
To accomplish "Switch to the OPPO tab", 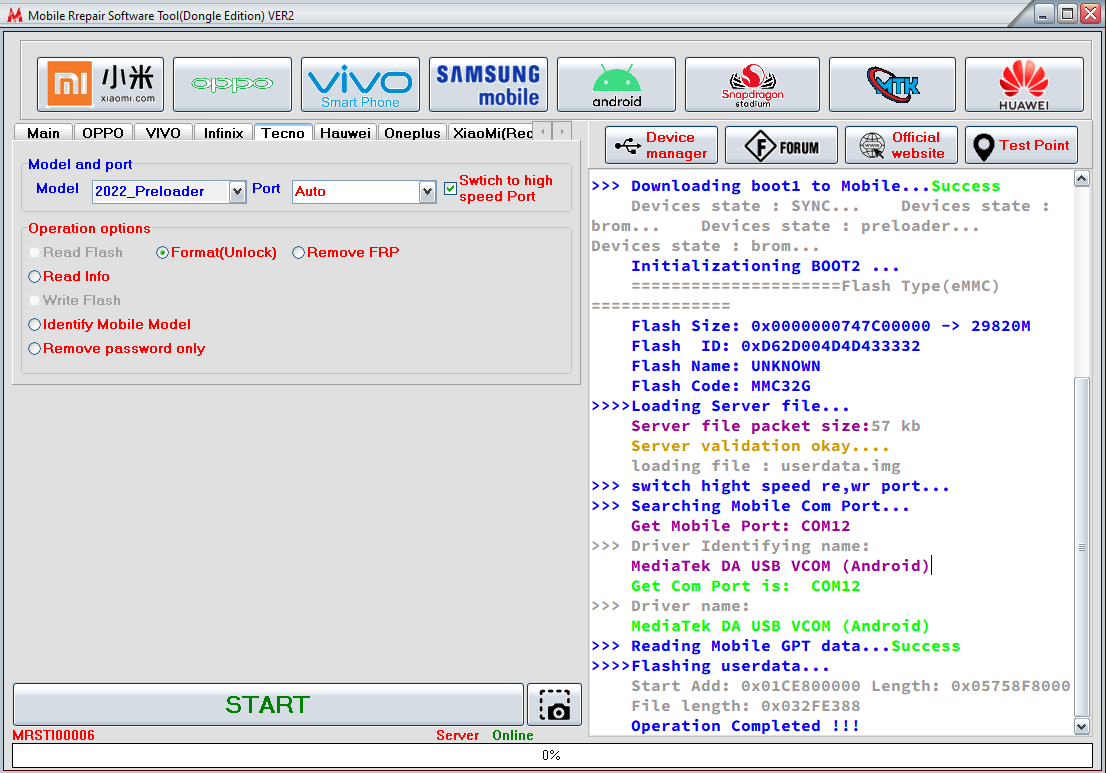I will click(103, 133).
